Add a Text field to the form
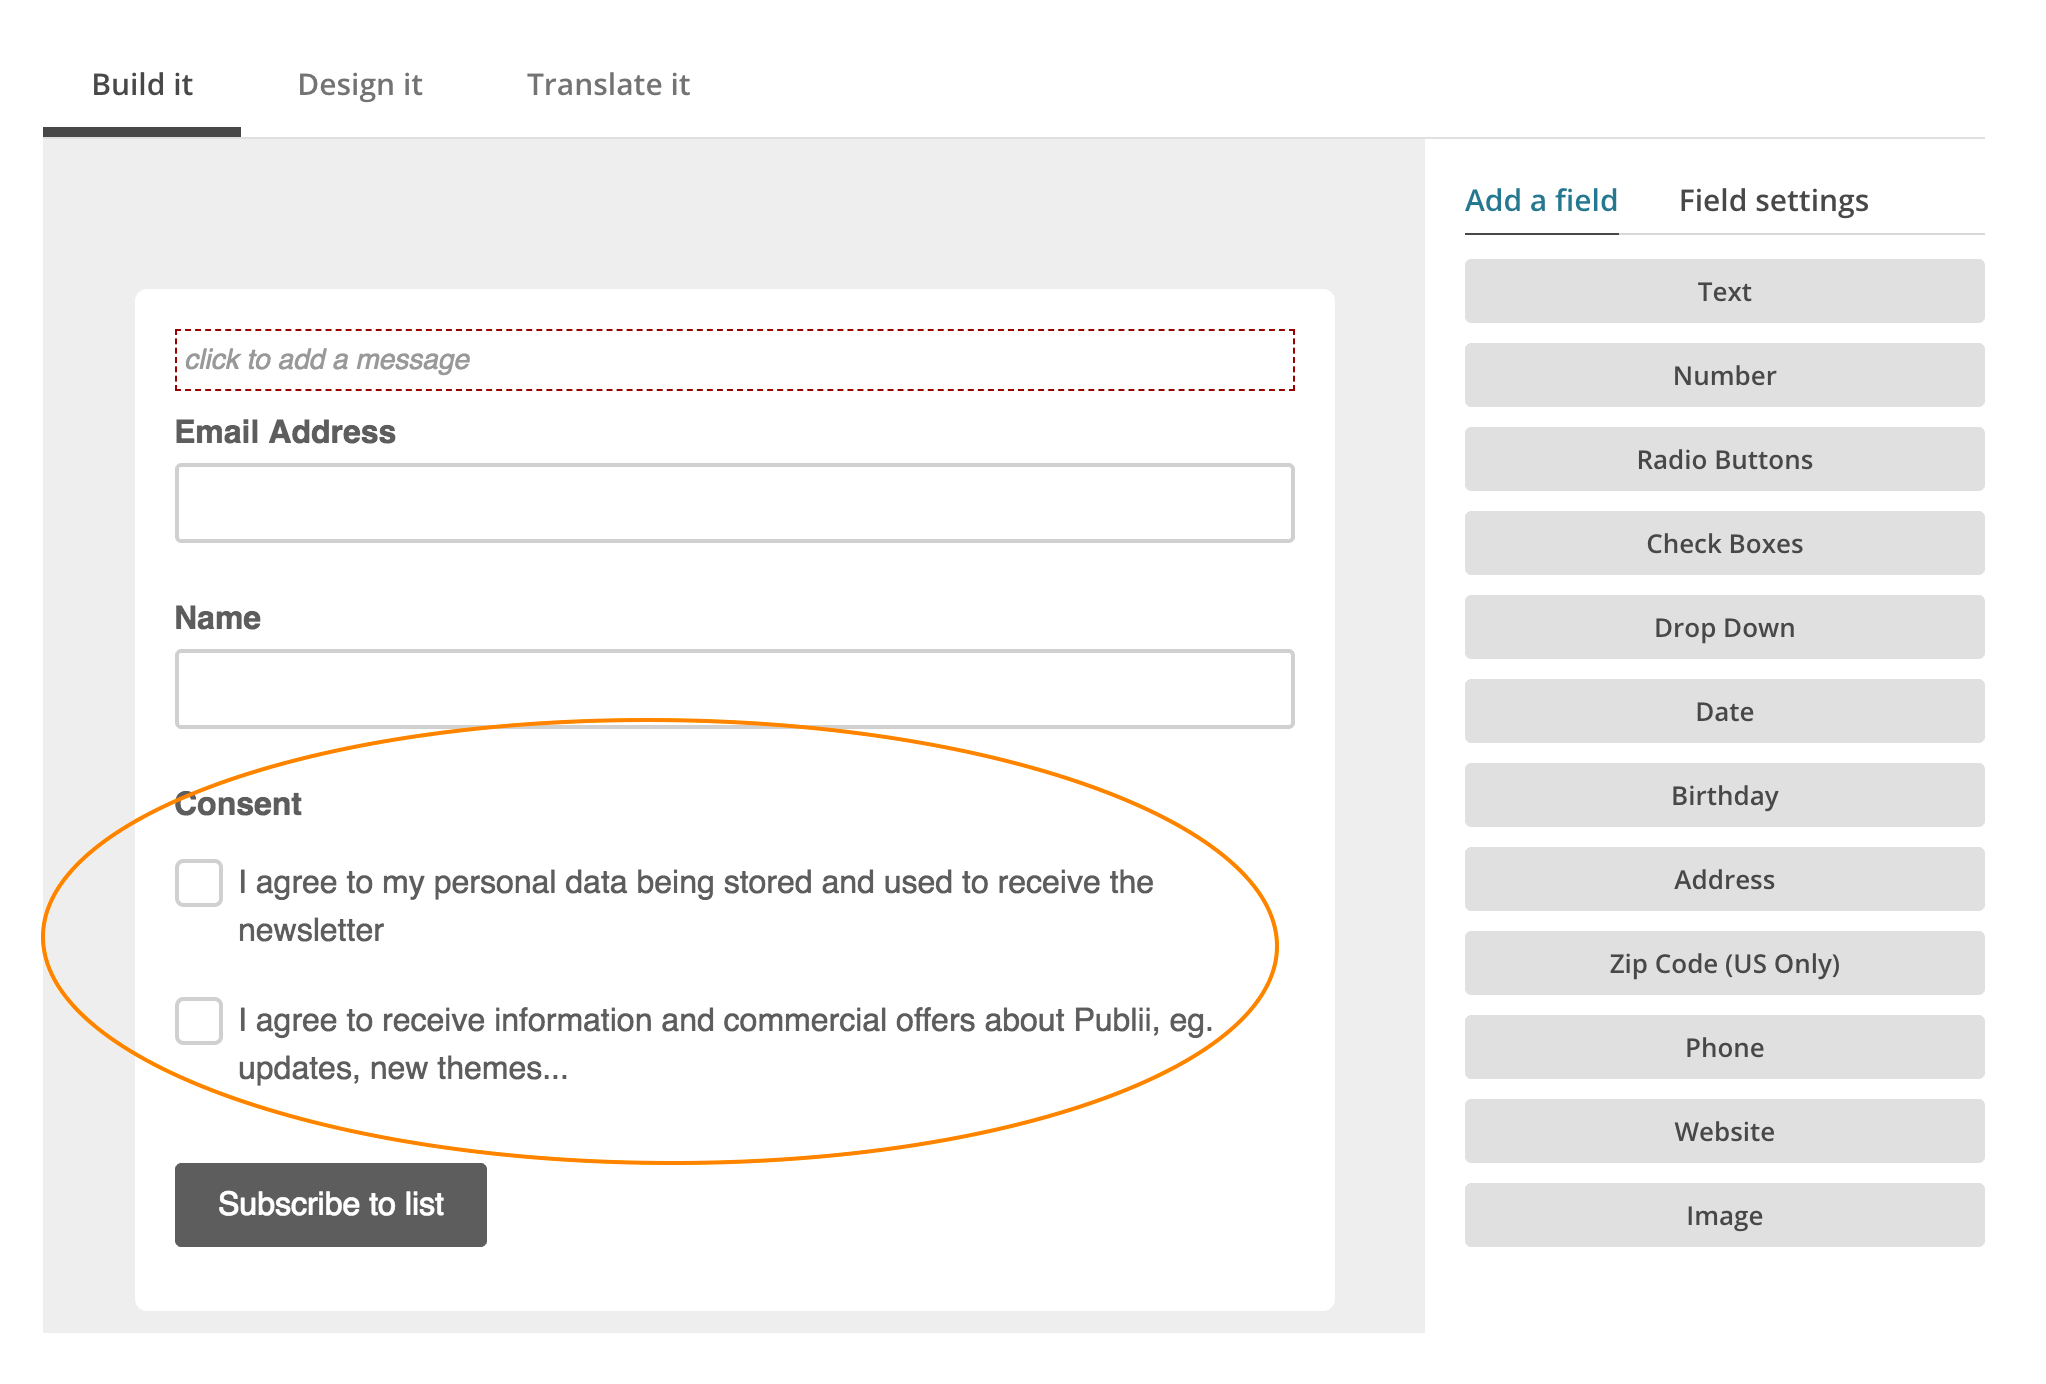Screen dimensions: 2046x1384 [x=1723, y=291]
